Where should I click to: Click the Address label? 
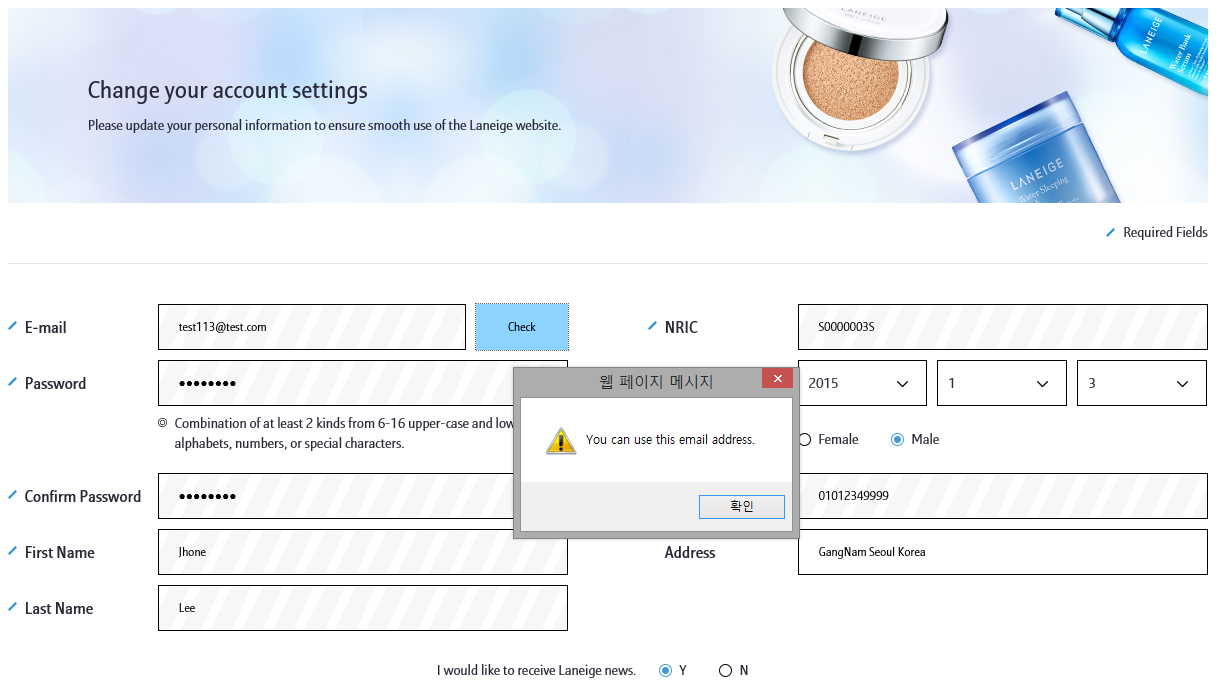click(690, 552)
